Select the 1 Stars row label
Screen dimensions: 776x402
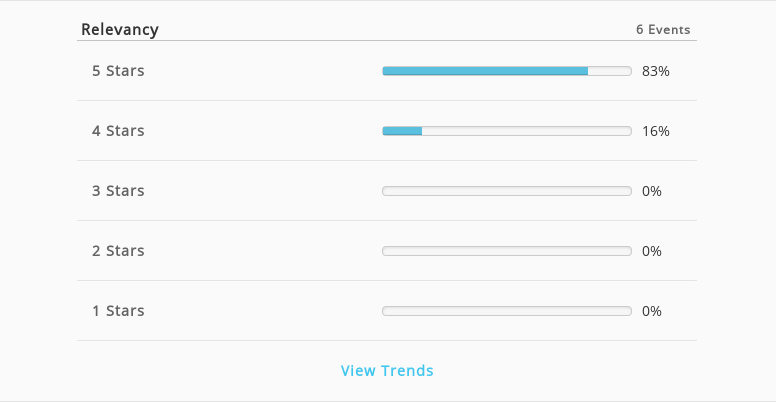[118, 310]
